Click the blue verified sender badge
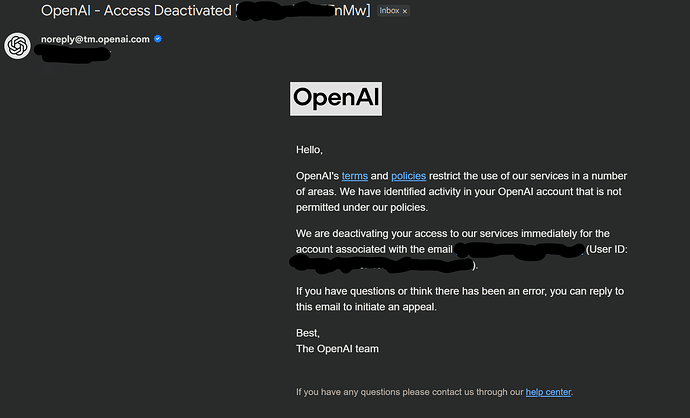Viewport: 690px width, 418px height. [158, 39]
